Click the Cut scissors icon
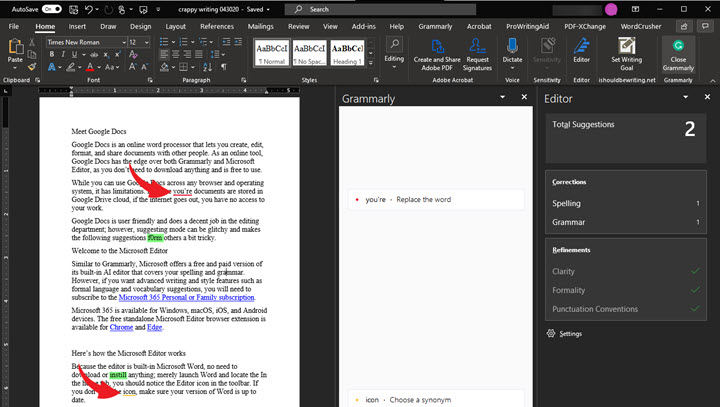The height and width of the screenshot is (407, 720). point(32,42)
